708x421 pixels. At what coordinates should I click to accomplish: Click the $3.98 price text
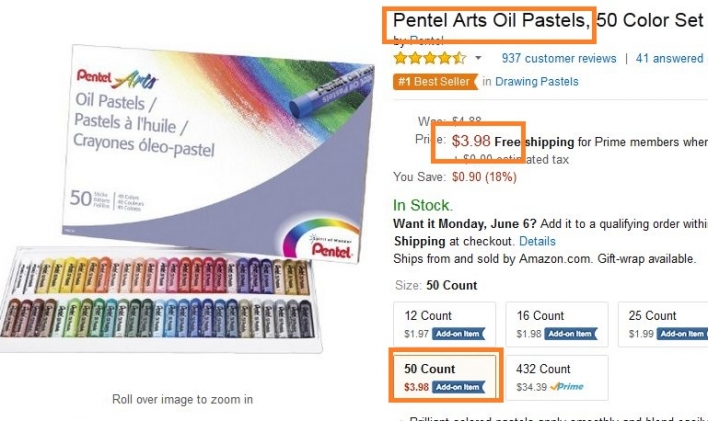[471, 141]
